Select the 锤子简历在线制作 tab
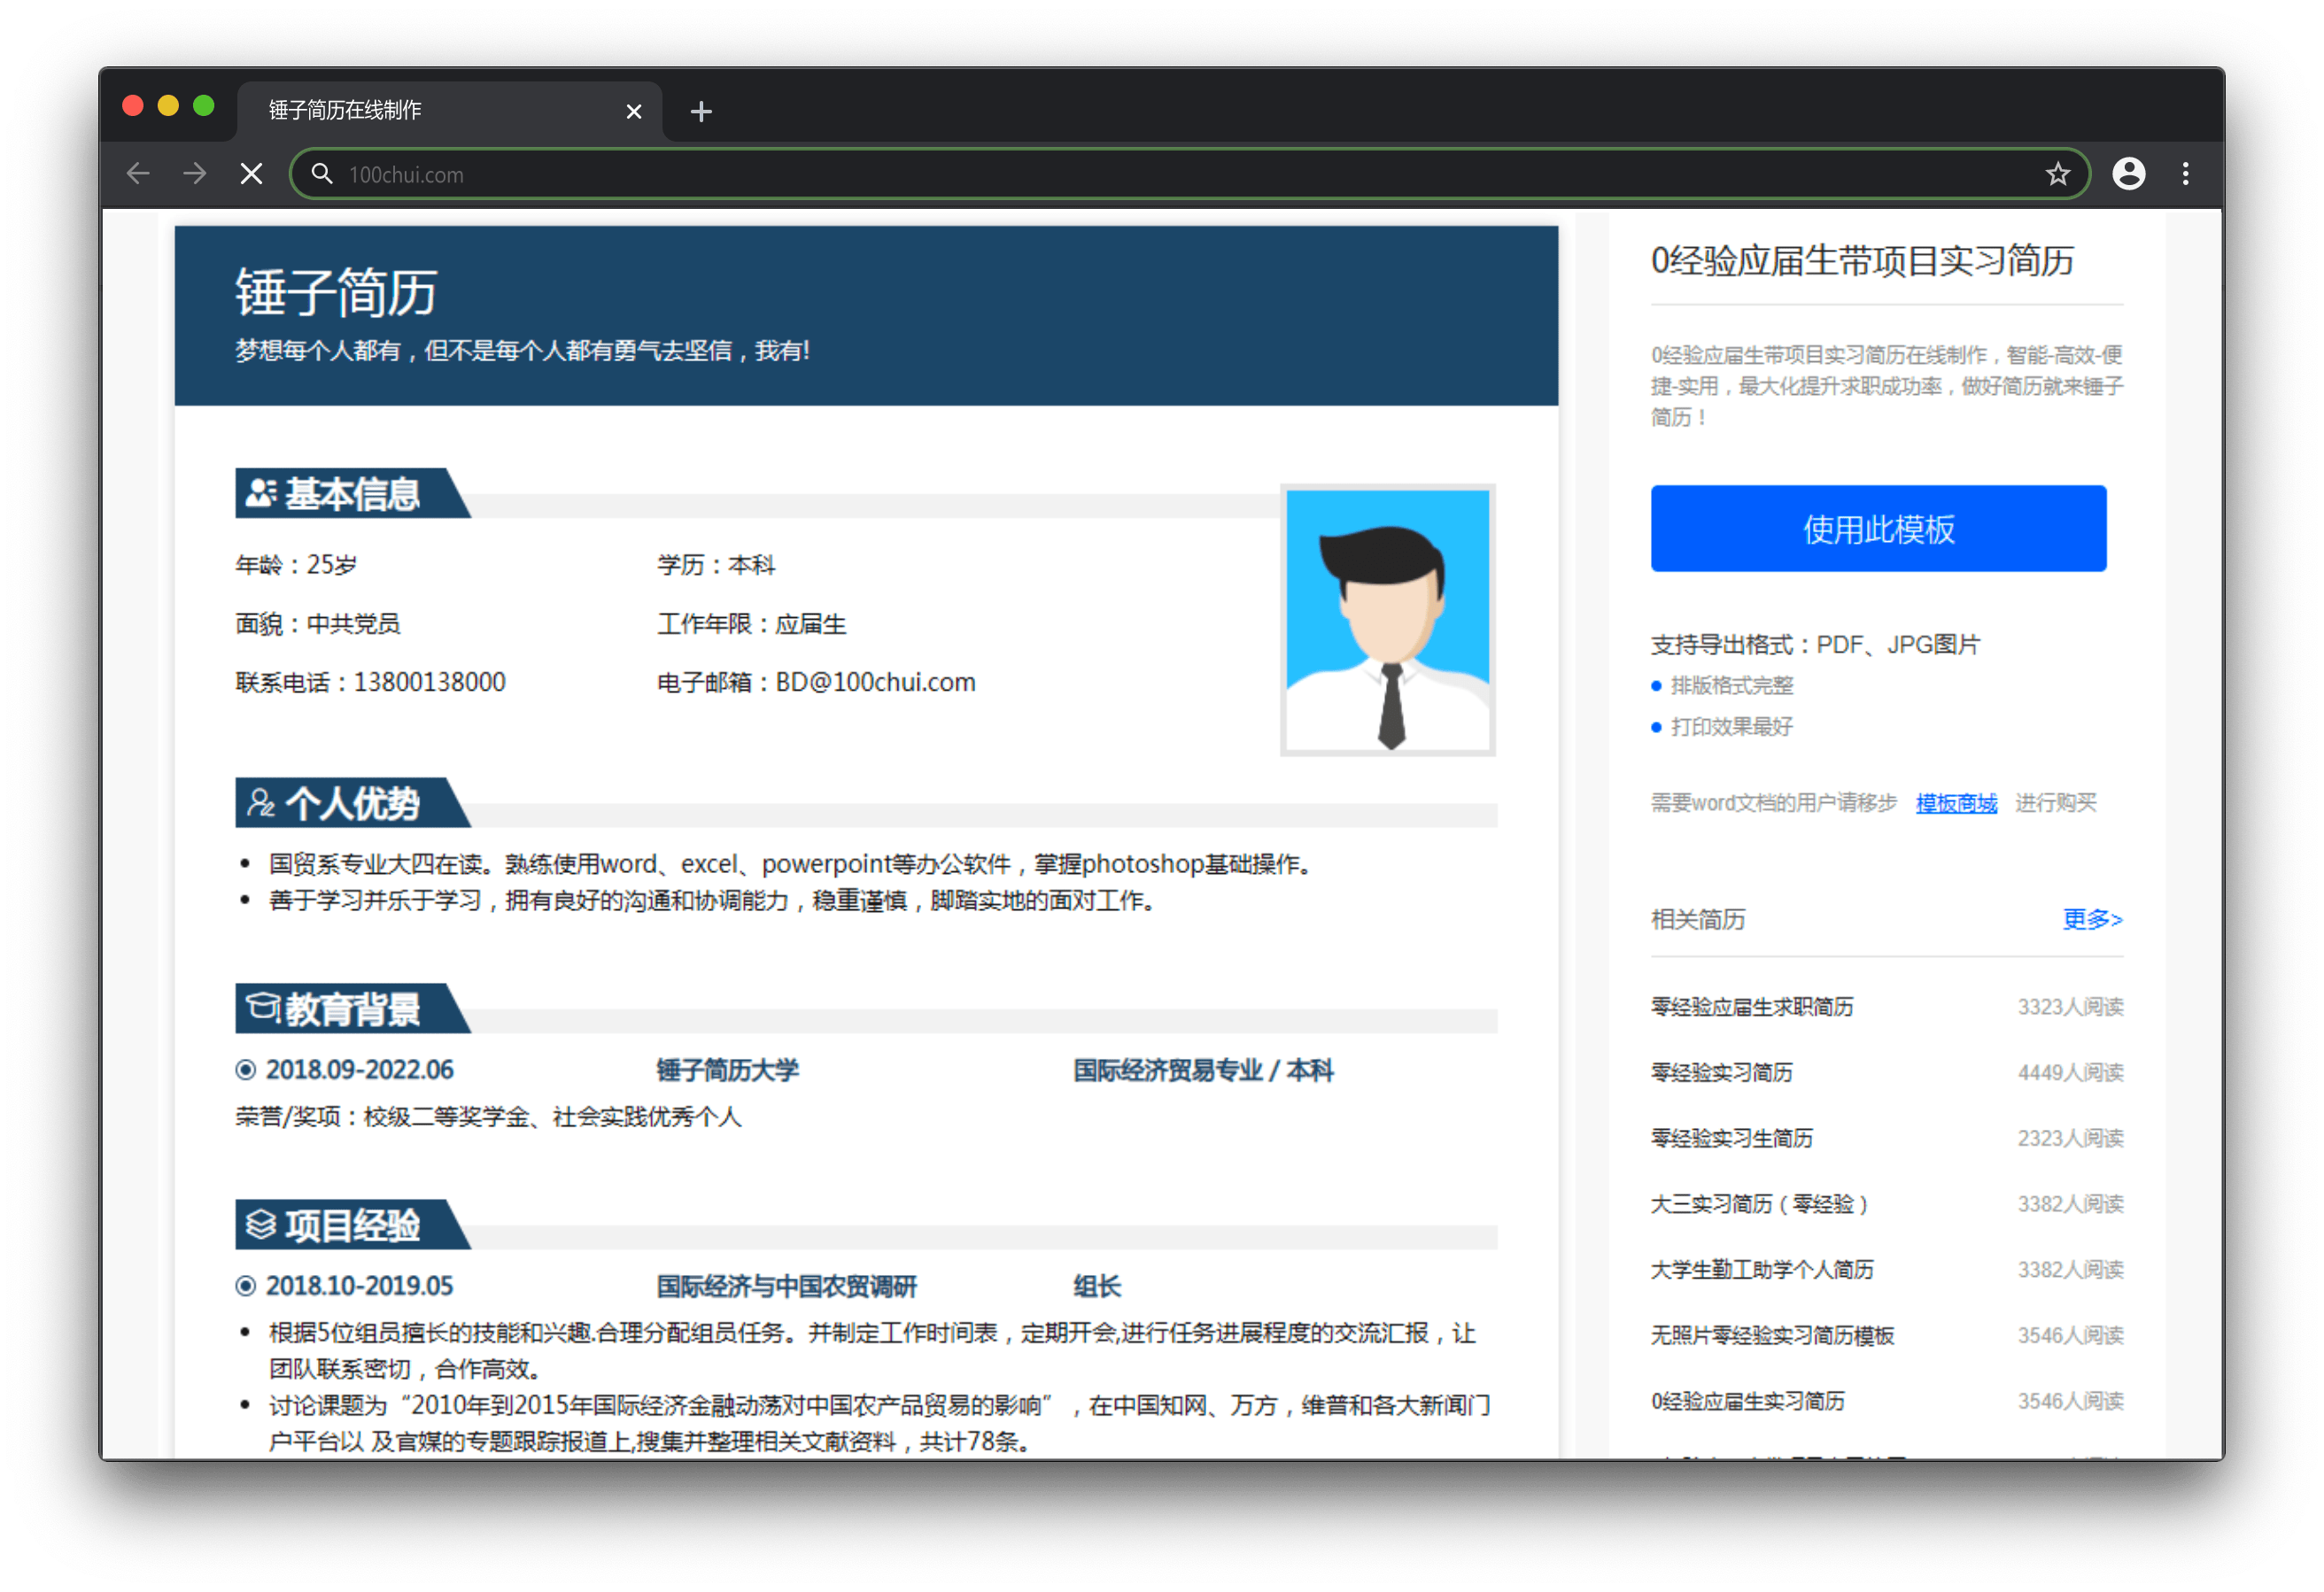Image resolution: width=2324 pixels, height=1592 pixels. (450, 110)
